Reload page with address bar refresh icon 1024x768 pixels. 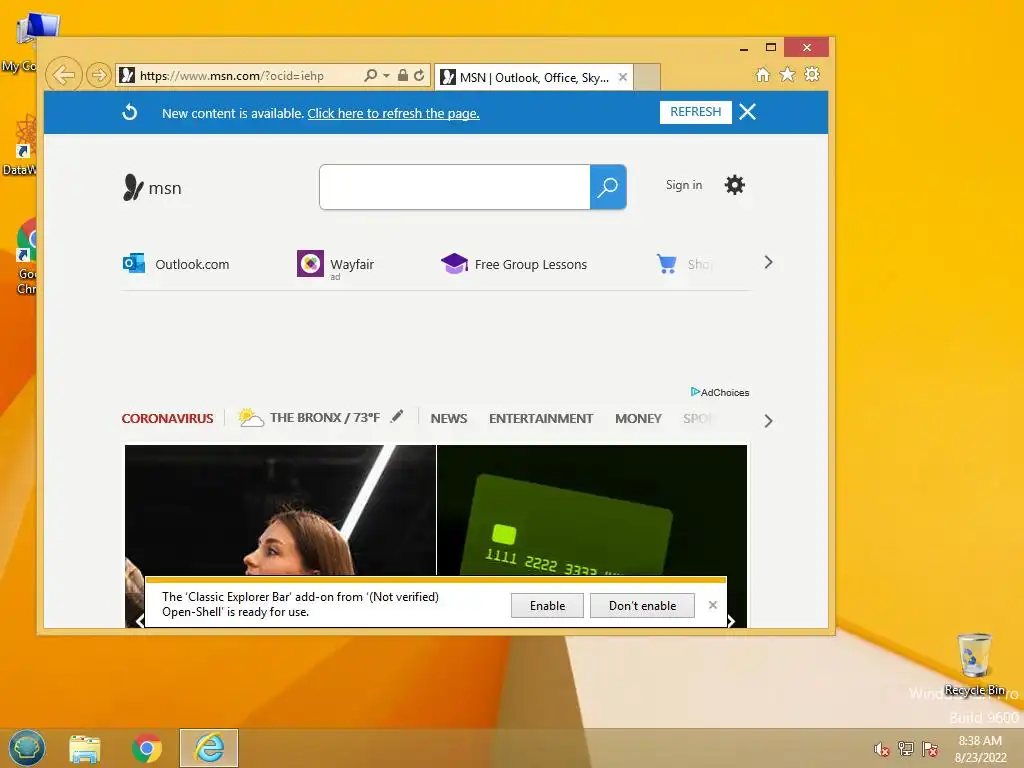pyautogui.click(x=419, y=75)
